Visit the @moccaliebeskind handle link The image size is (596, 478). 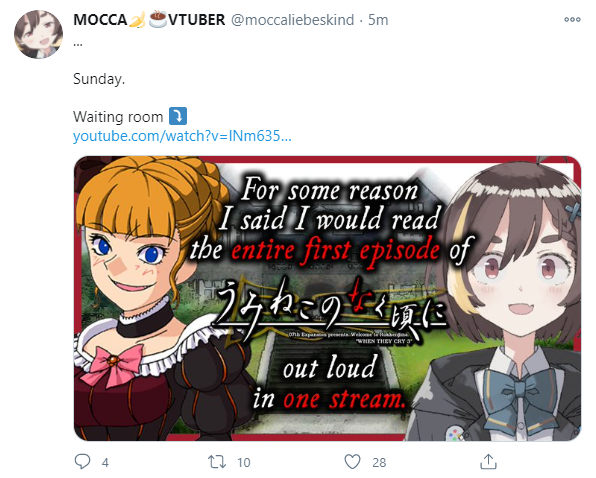point(292,20)
